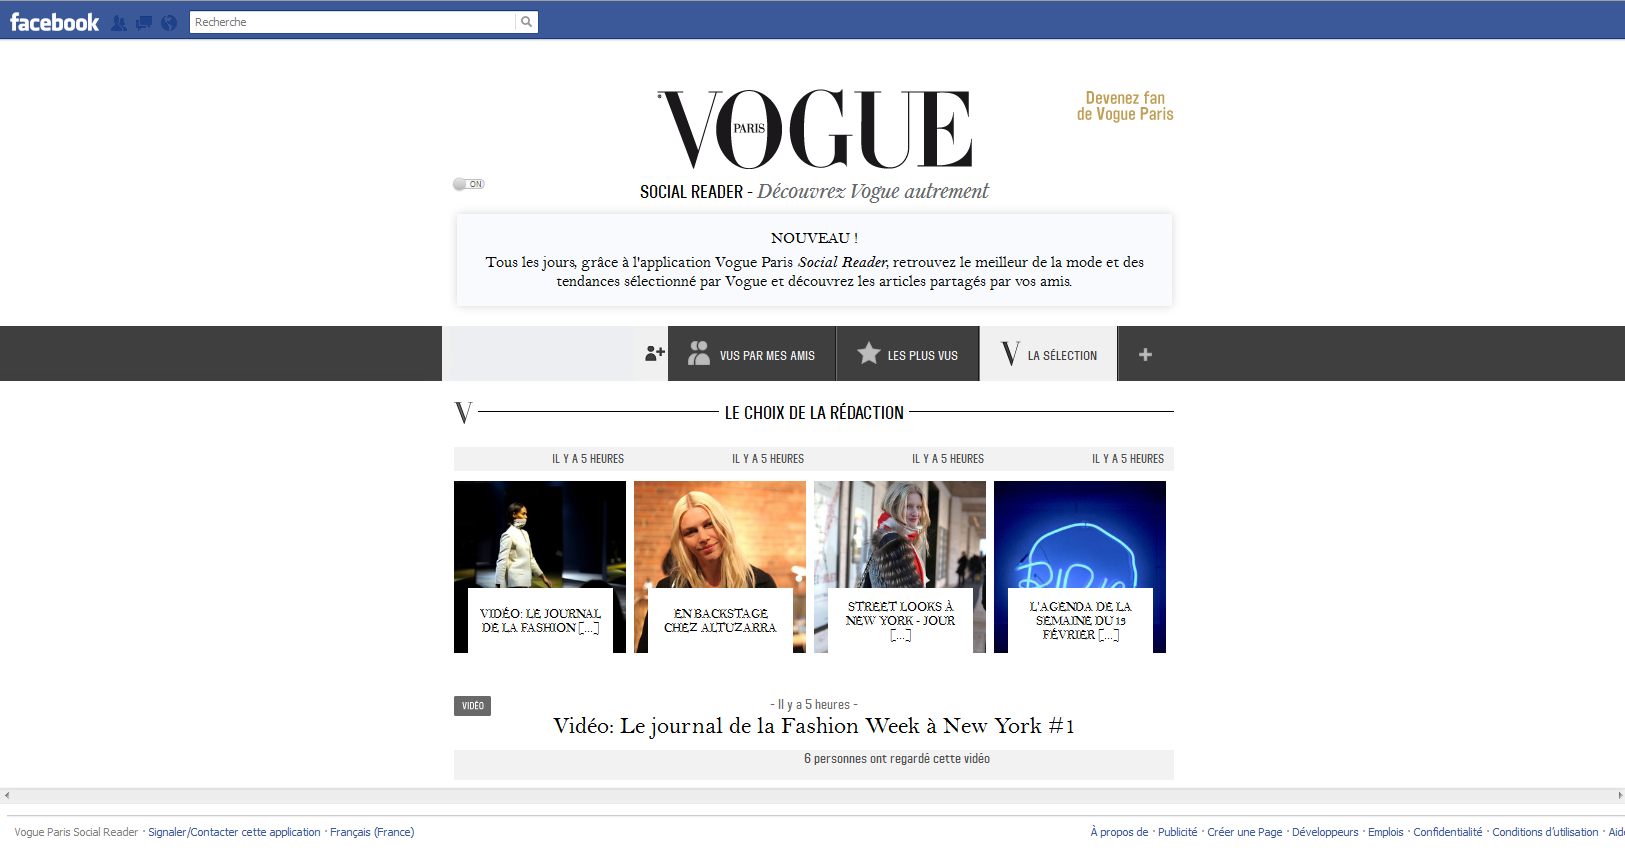The width and height of the screenshot is (1625, 865).
Task: Click the search magnifier button
Action: 526,22
